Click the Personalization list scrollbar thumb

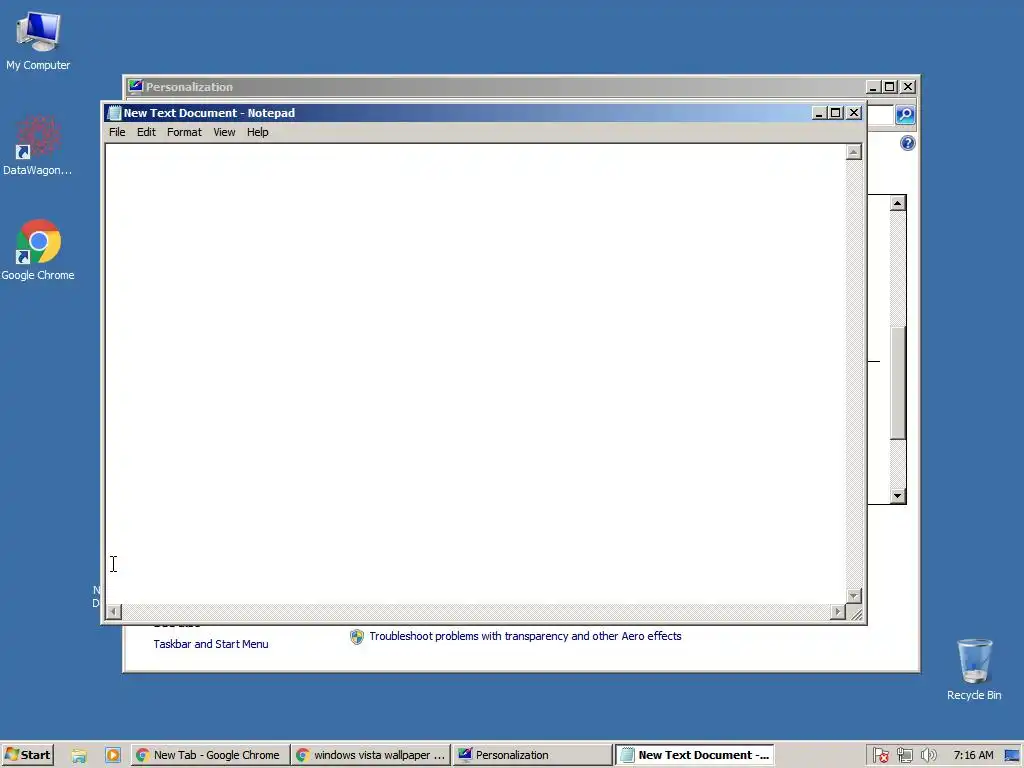(897, 382)
